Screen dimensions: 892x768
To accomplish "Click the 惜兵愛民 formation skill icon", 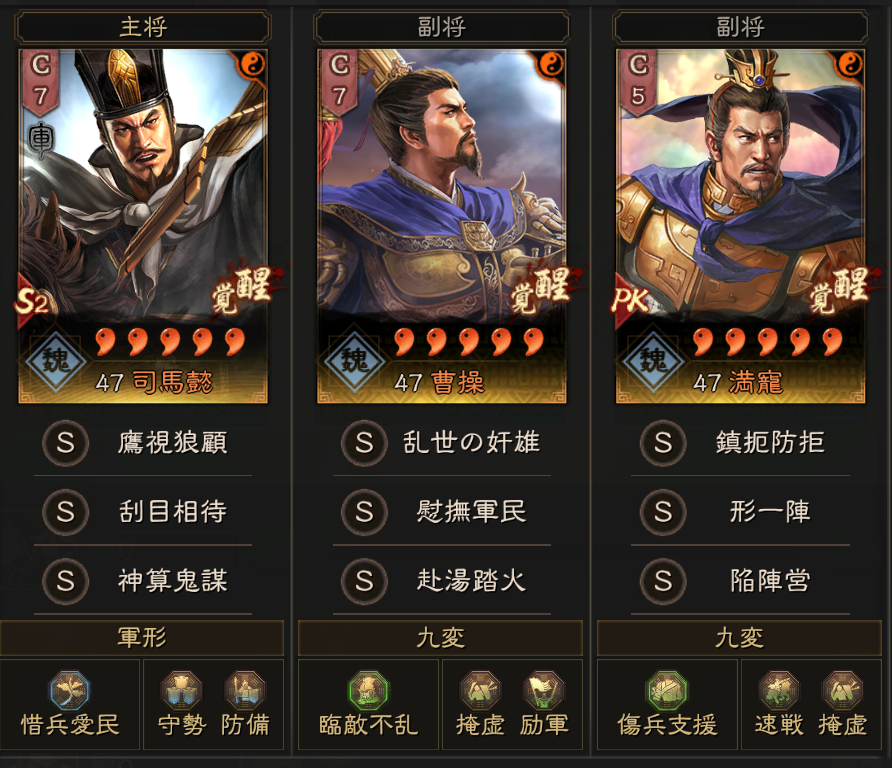I will coord(69,691).
